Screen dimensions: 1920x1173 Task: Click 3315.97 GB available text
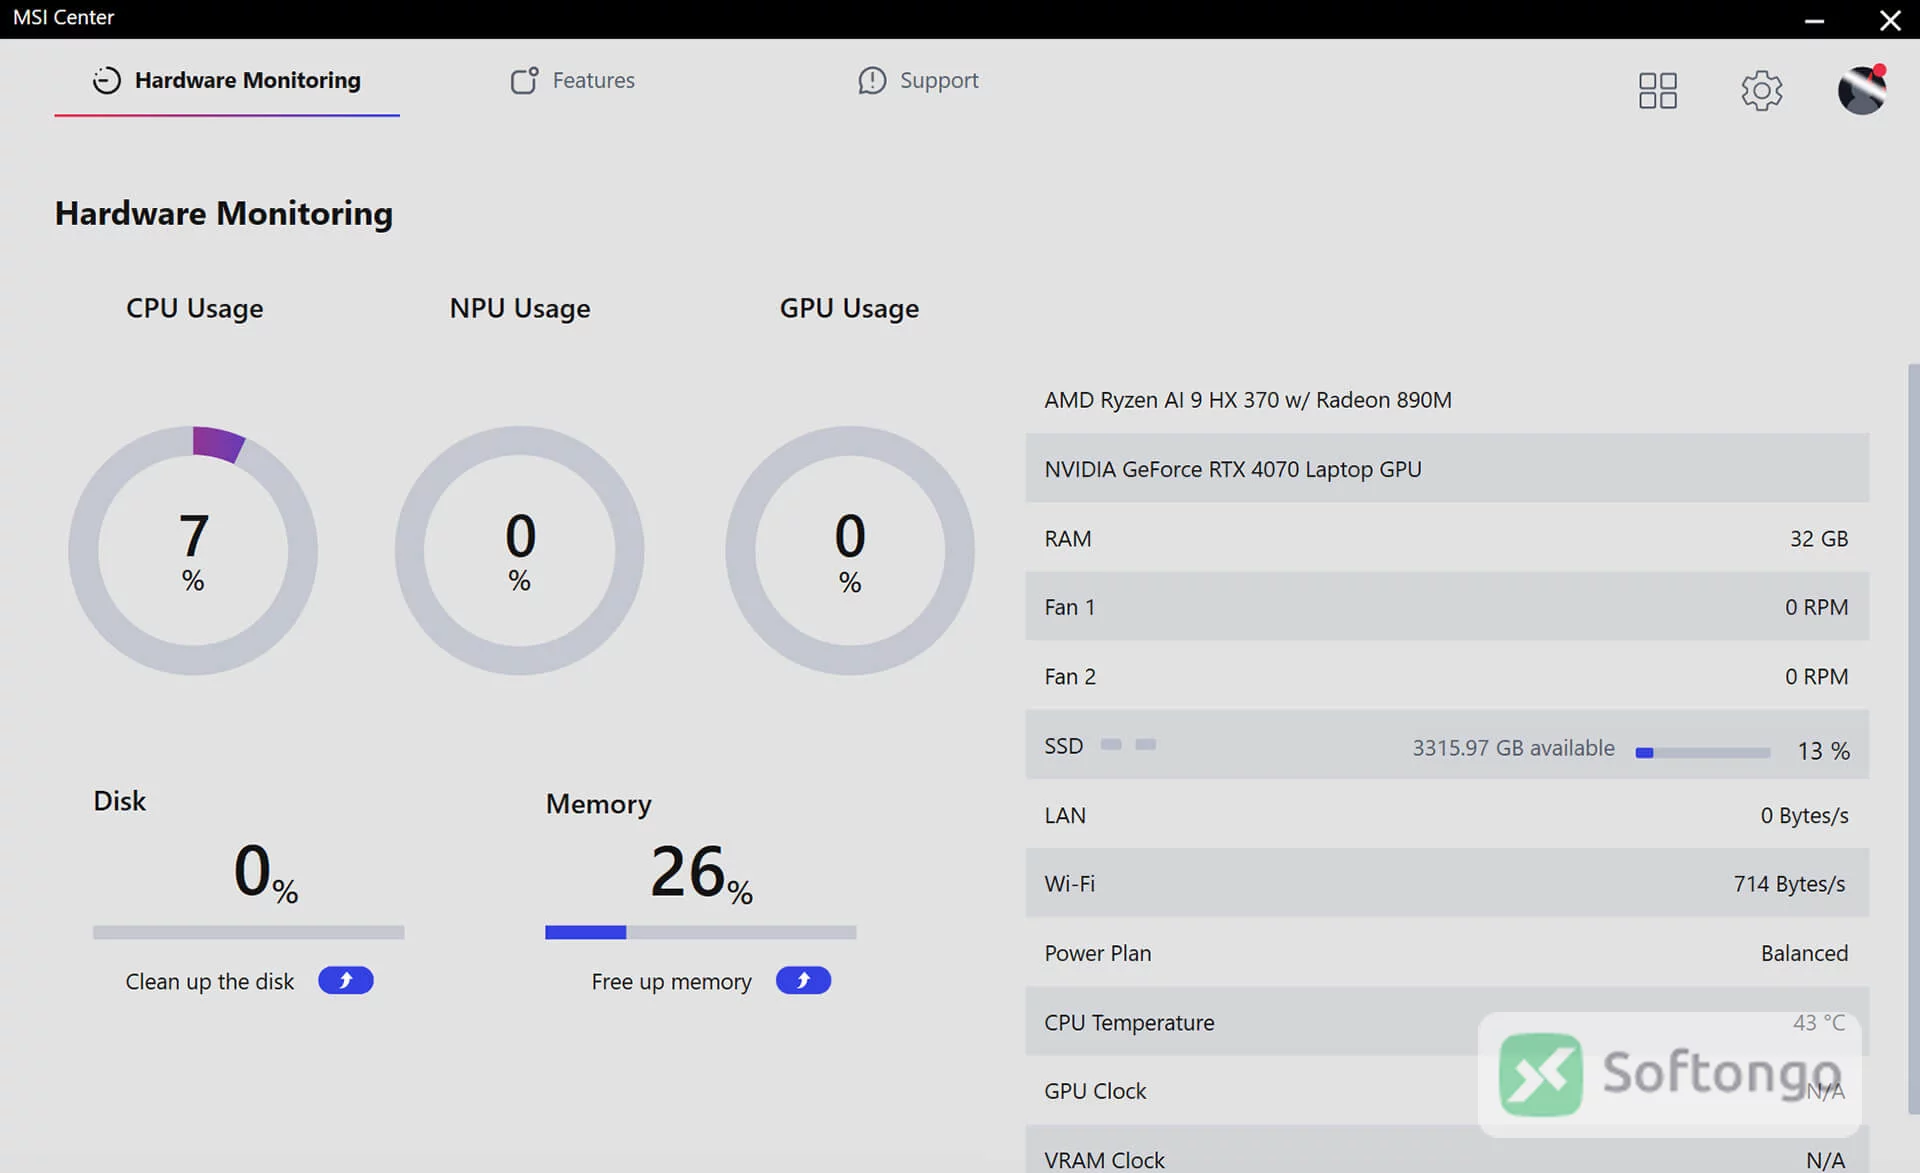tap(1513, 748)
